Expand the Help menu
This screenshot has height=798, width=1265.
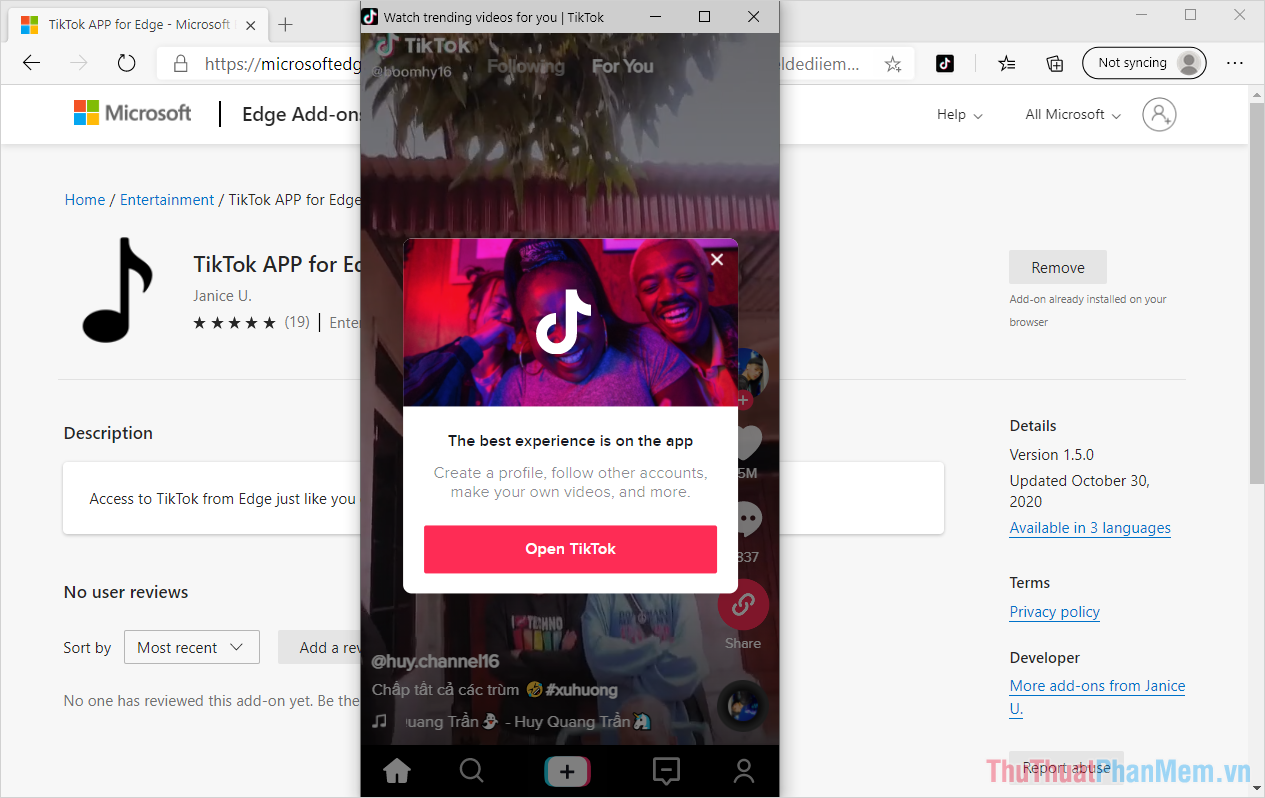(957, 114)
